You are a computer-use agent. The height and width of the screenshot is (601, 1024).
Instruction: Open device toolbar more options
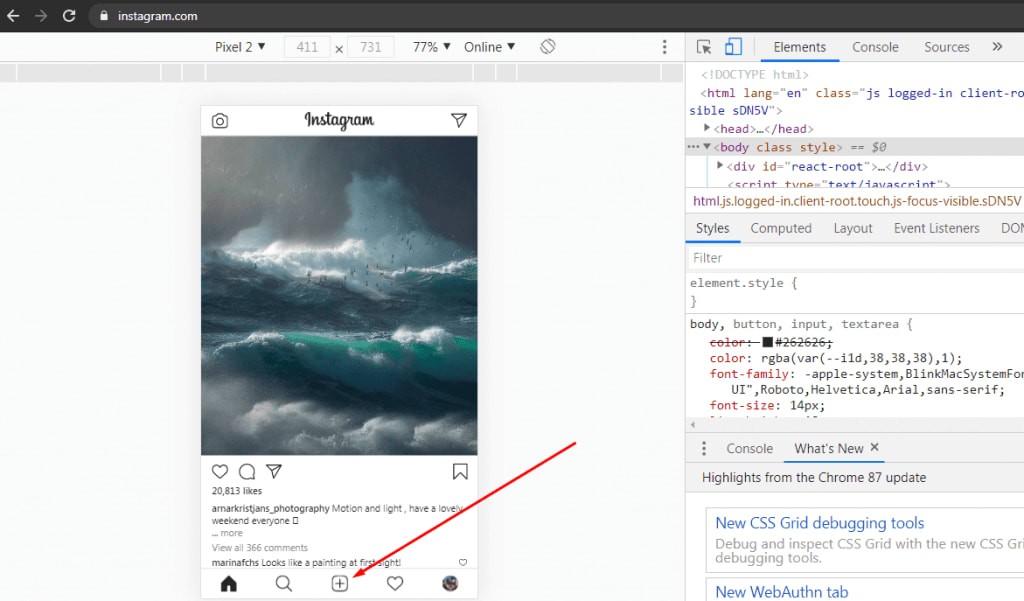[664, 47]
